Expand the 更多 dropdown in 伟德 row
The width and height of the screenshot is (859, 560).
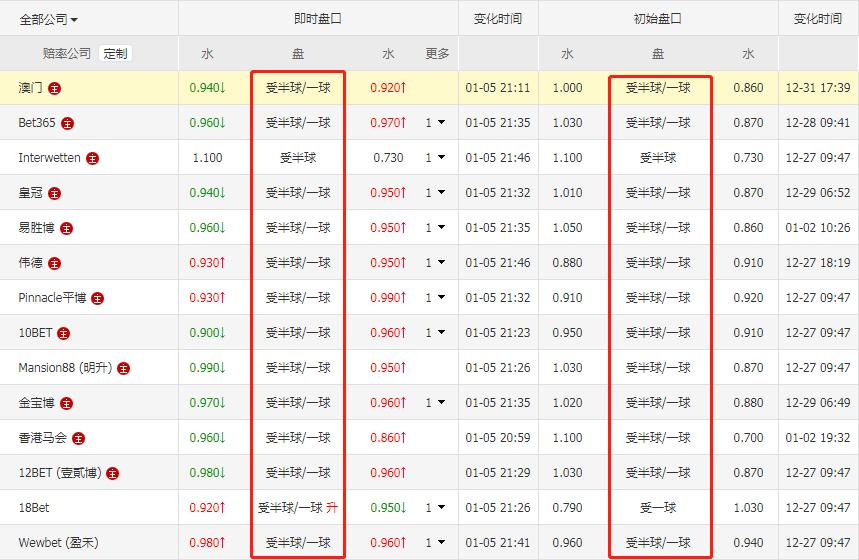tap(435, 262)
